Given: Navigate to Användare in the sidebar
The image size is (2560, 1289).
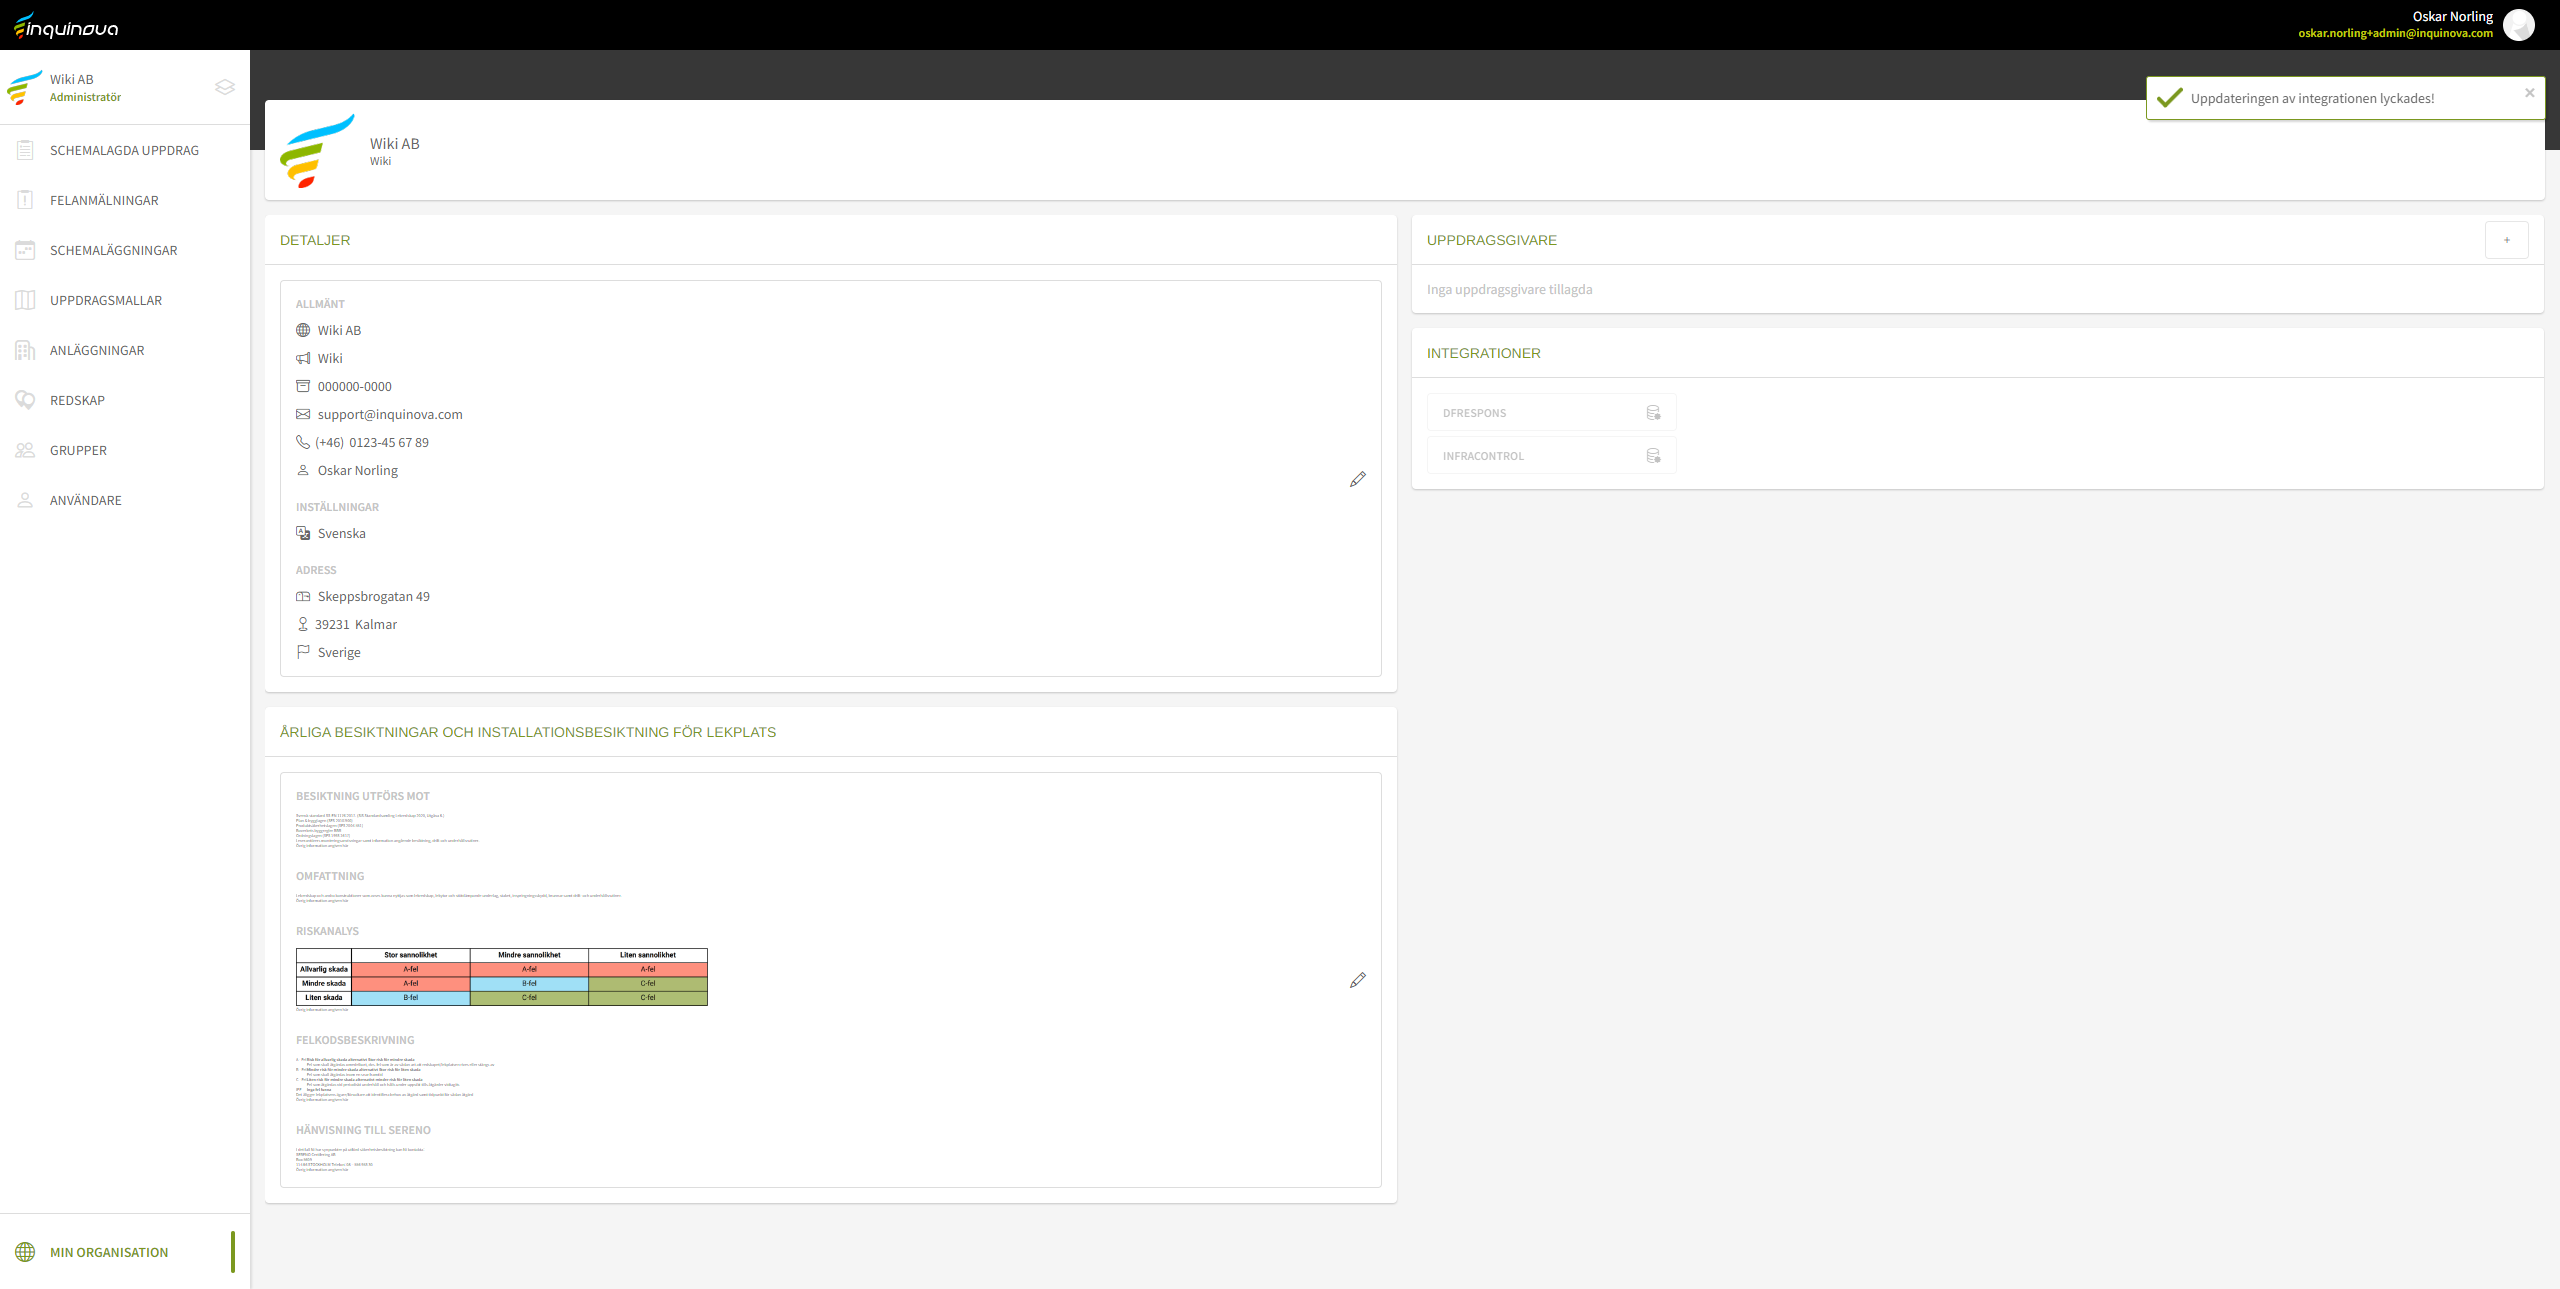Looking at the screenshot, I should click(x=86, y=500).
